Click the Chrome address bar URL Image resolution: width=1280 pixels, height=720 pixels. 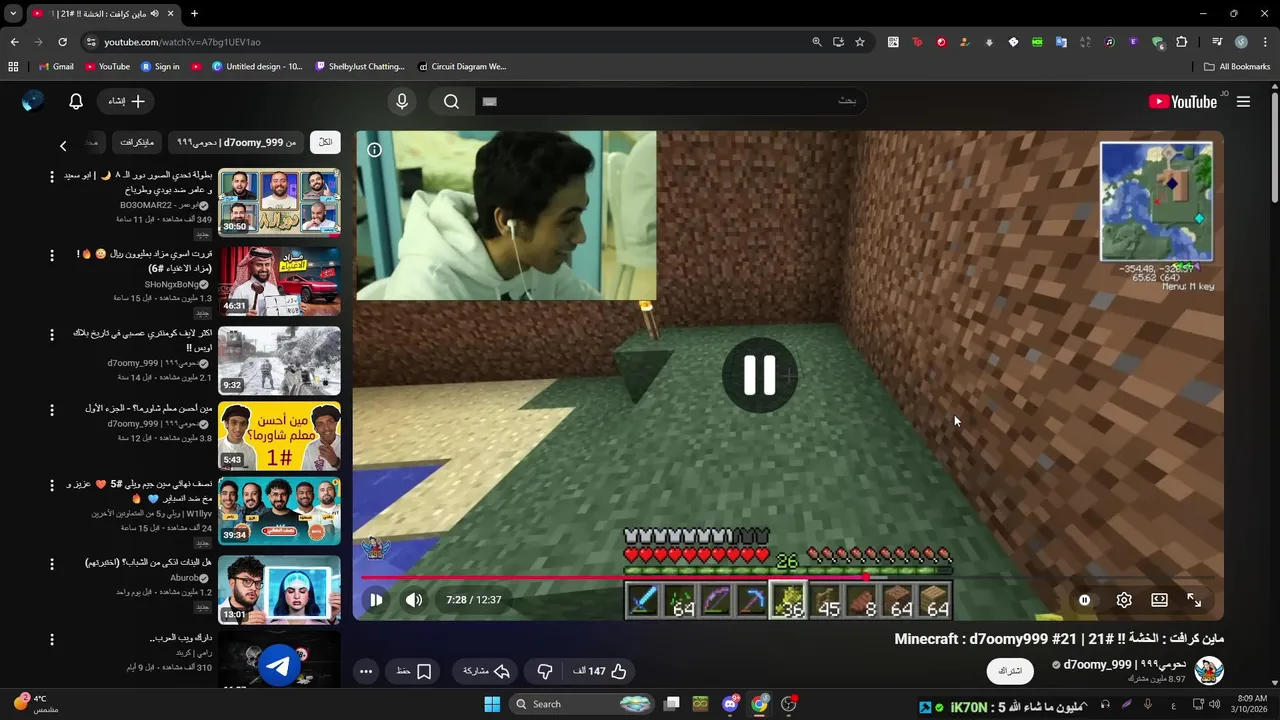183,42
